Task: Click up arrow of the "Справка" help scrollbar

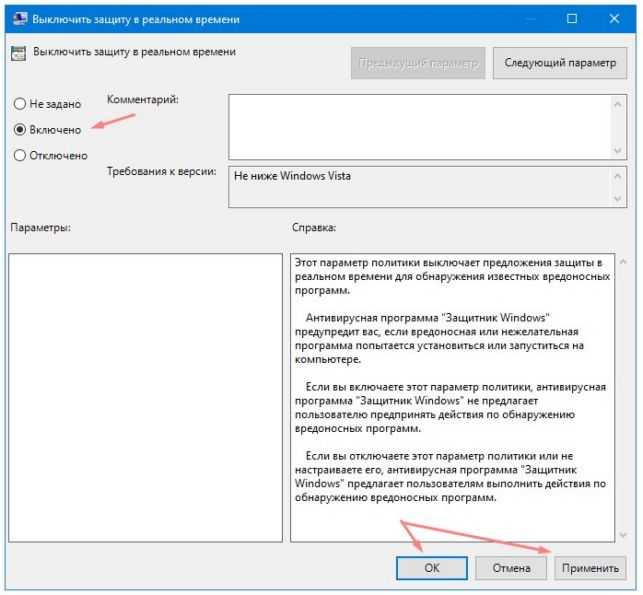Action: [623, 262]
